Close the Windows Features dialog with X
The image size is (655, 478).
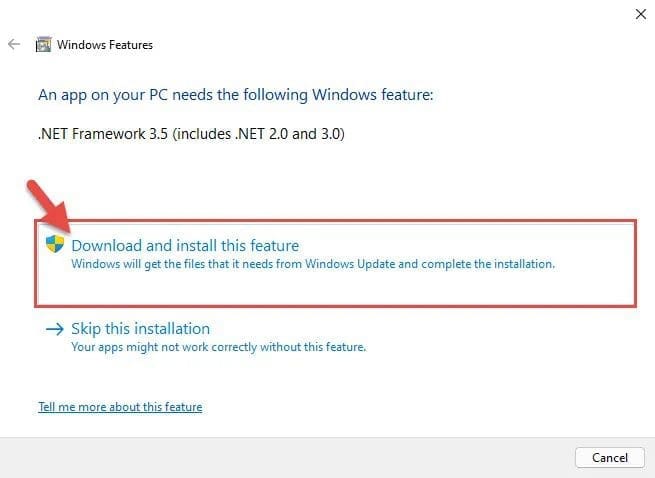point(640,14)
